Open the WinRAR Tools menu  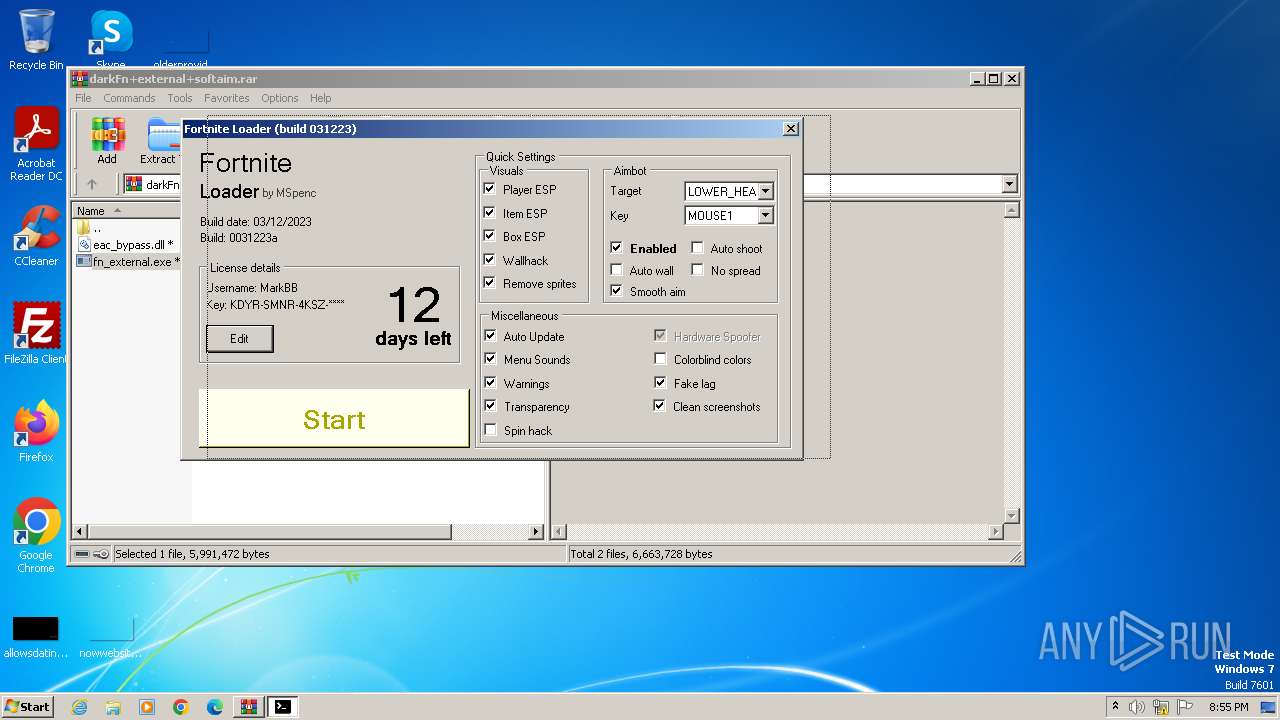[180, 98]
